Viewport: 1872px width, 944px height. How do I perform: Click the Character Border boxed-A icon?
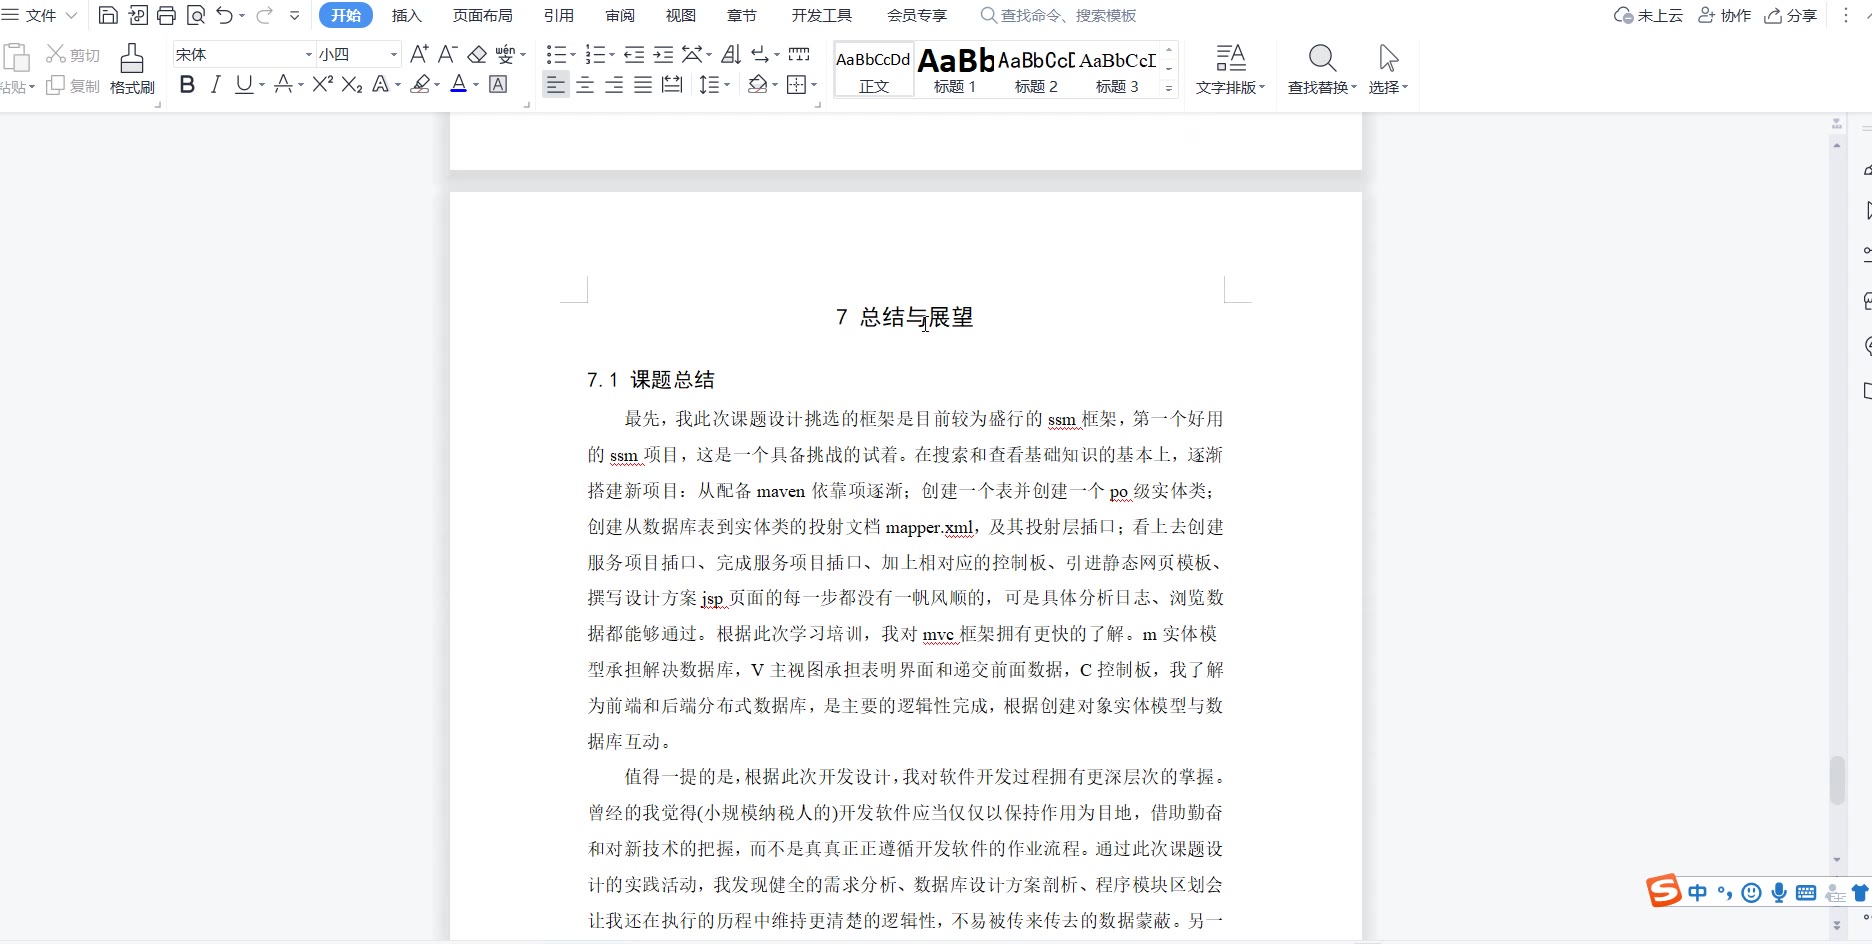(x=498, y=85)
